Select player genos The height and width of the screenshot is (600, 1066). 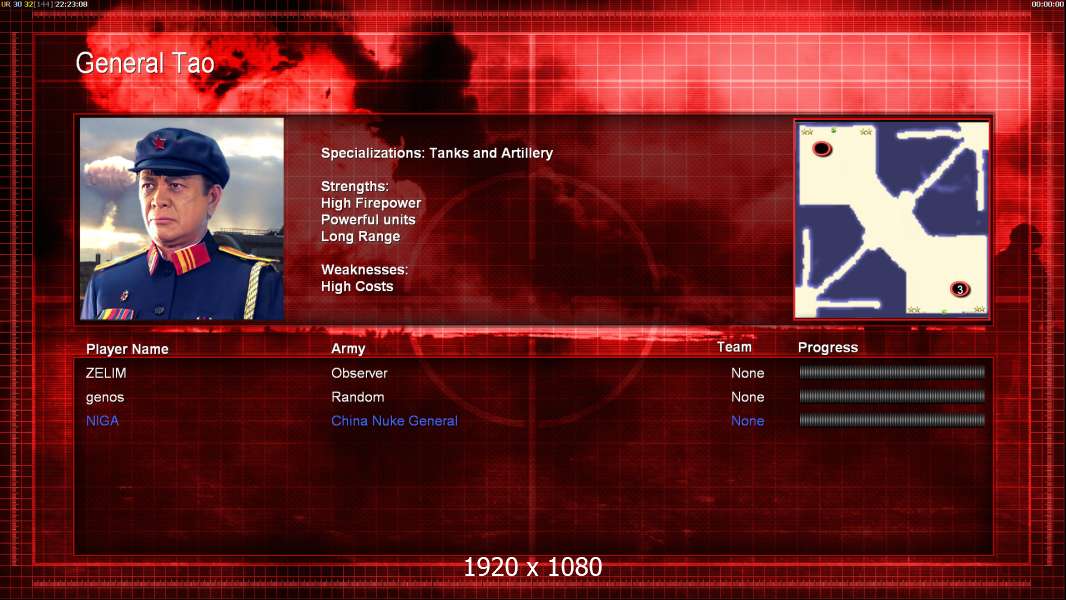pos(105,397)
